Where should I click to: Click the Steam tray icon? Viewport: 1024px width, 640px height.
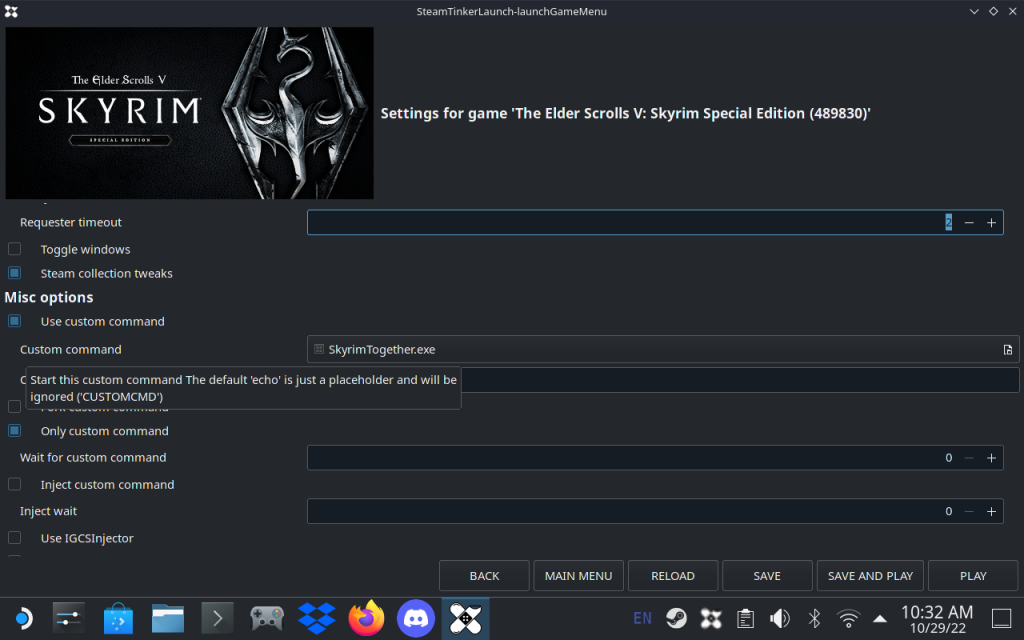coord(676,618)
